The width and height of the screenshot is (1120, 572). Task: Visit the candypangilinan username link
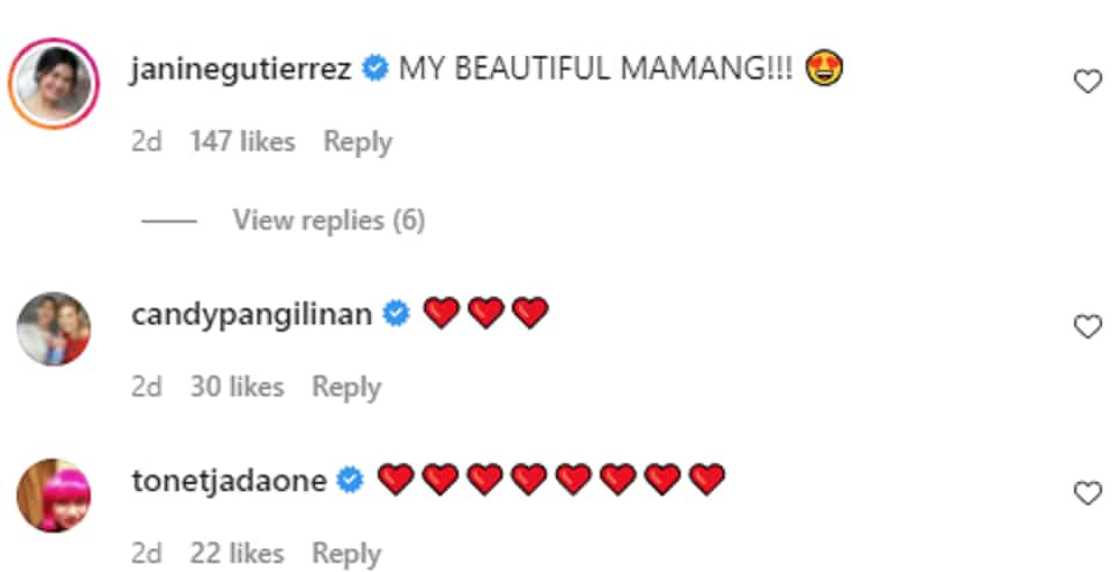click(251, 315)
